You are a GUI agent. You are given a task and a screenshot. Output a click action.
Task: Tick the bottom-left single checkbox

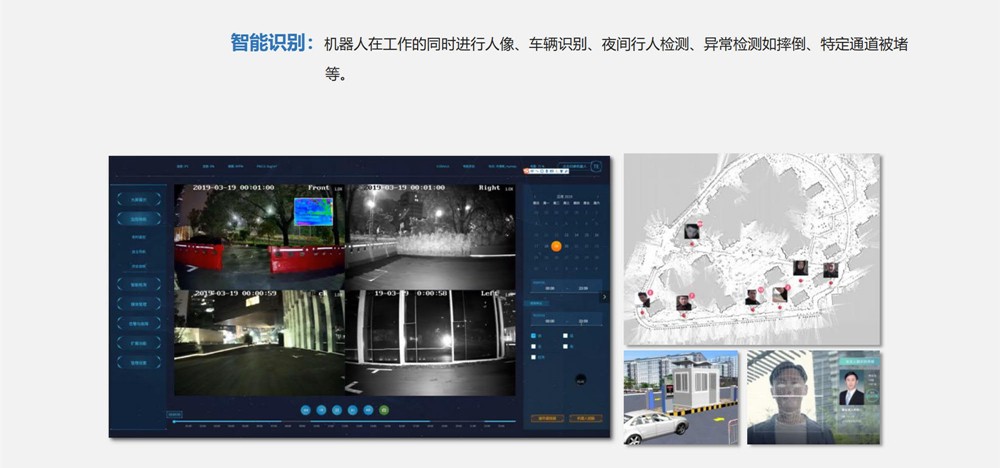point(534,357)
